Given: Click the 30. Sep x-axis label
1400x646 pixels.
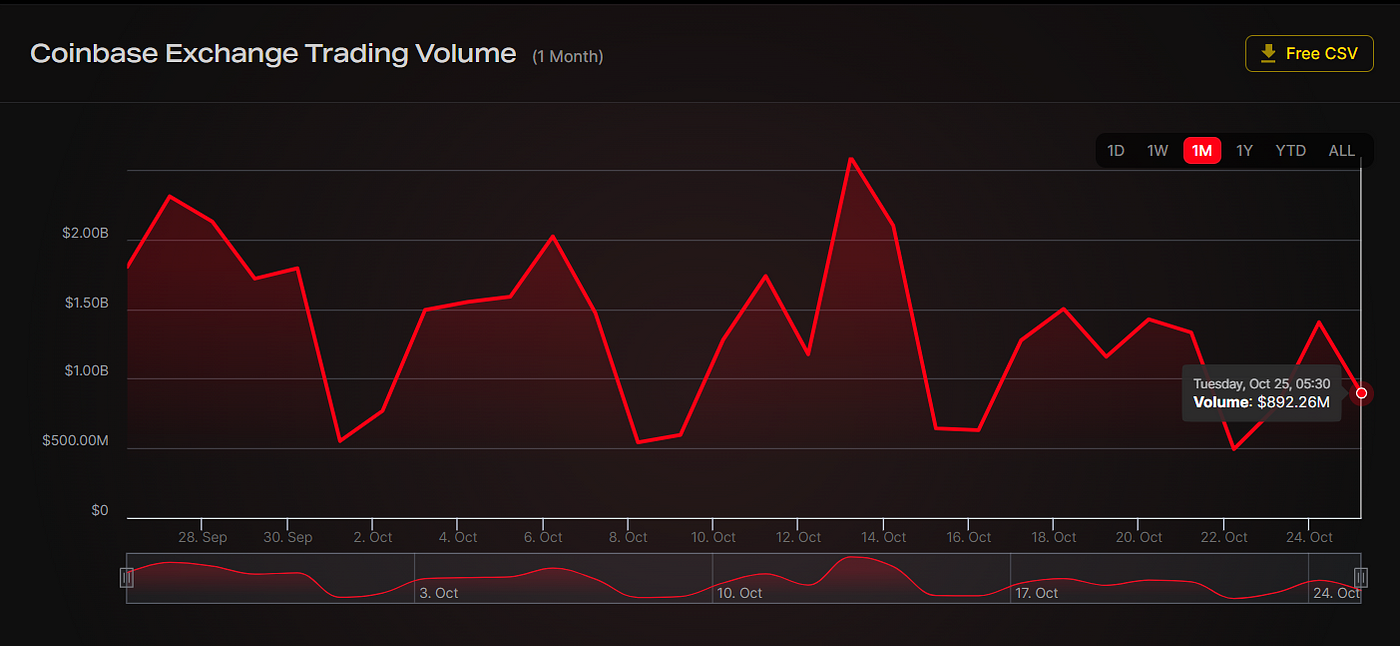Looking at the screenshot, I should (287, 537).
